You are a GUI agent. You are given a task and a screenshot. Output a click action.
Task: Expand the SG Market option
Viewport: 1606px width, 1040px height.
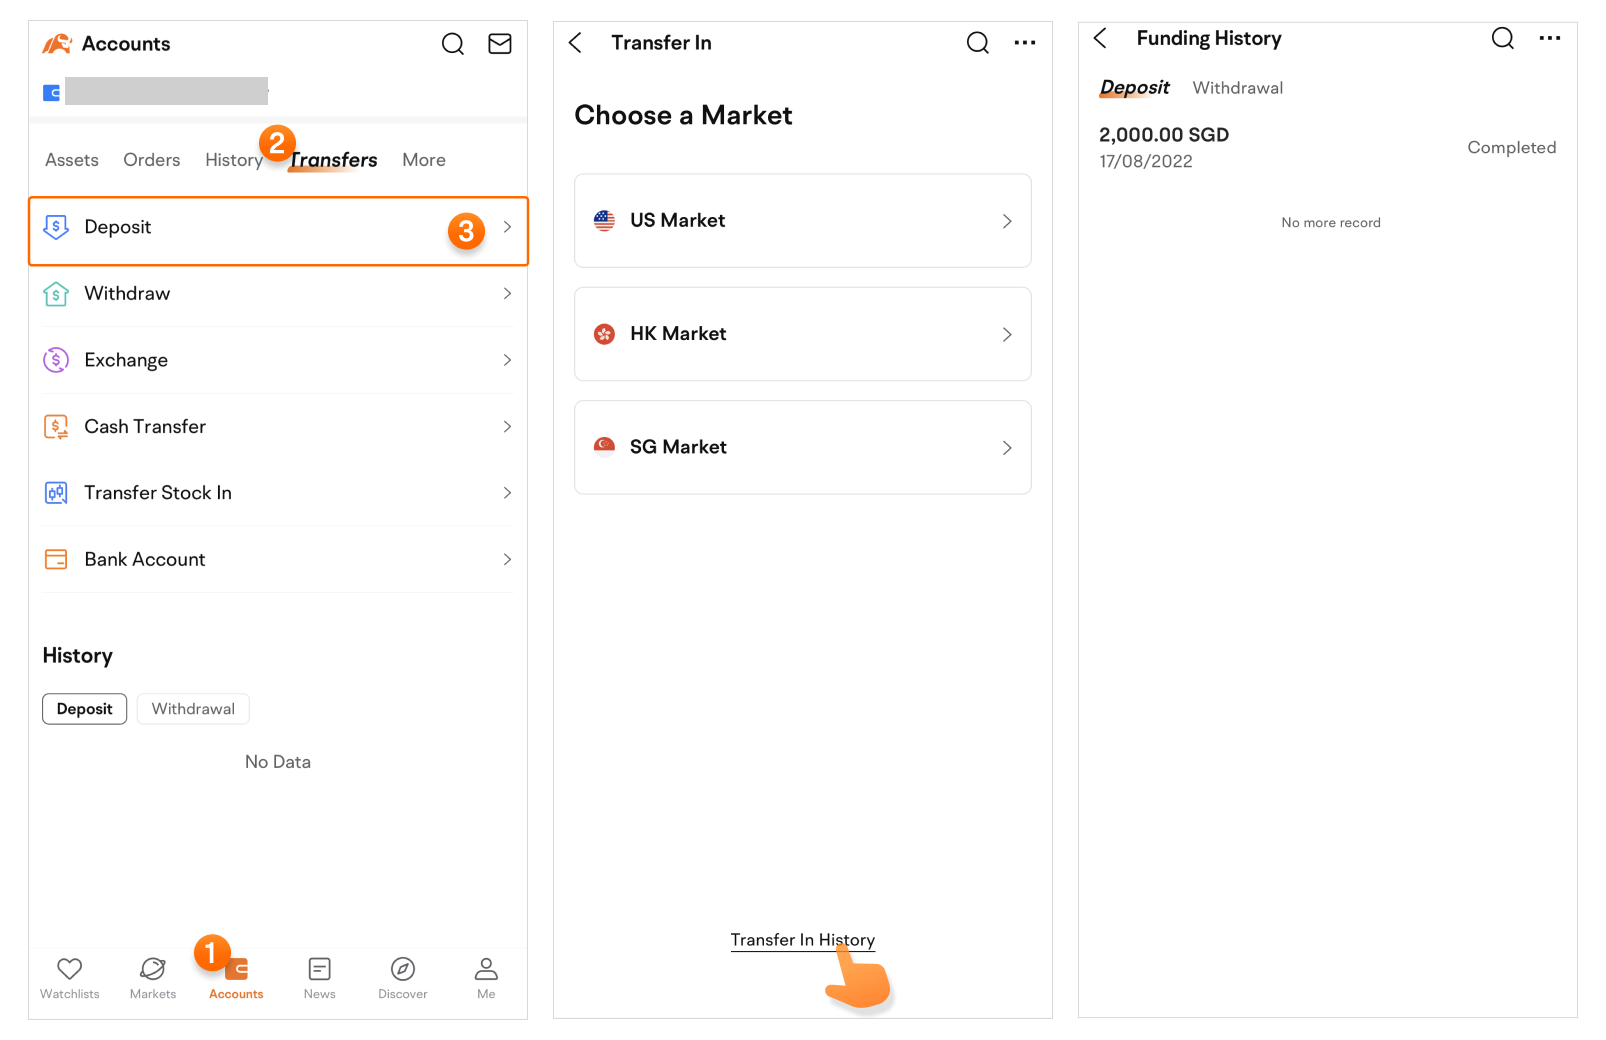[802, 447]
